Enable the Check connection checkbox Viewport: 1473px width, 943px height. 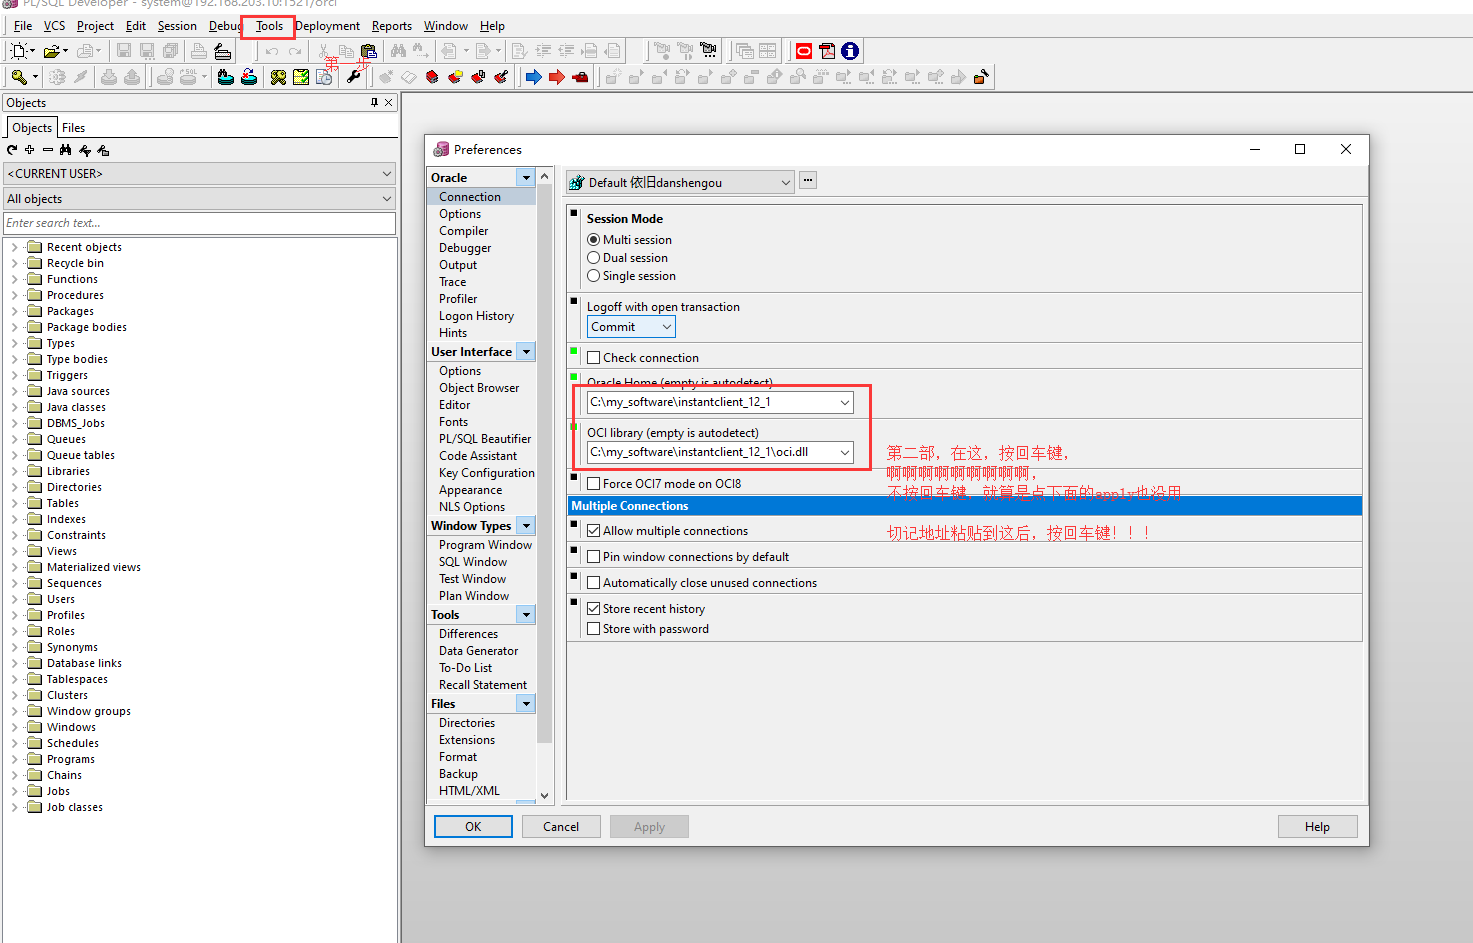pyautogui.click(x=594, y=358)
